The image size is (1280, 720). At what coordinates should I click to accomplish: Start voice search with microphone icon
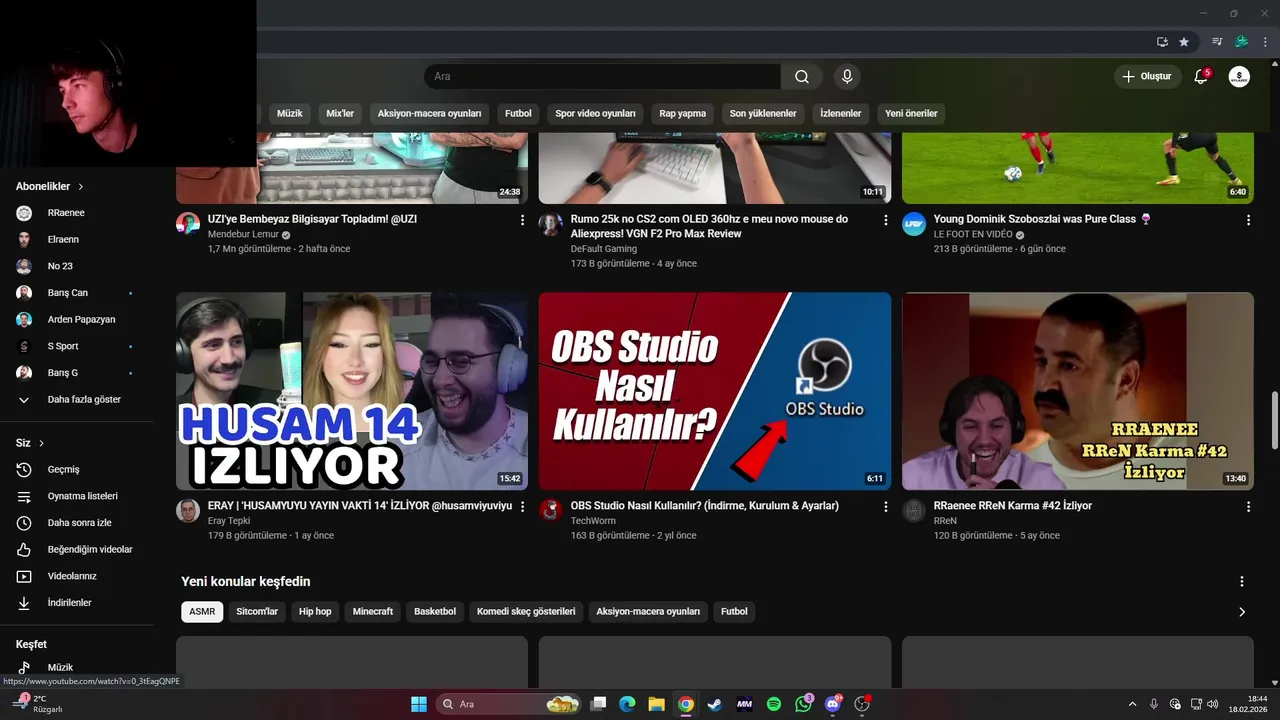(847, 77)
